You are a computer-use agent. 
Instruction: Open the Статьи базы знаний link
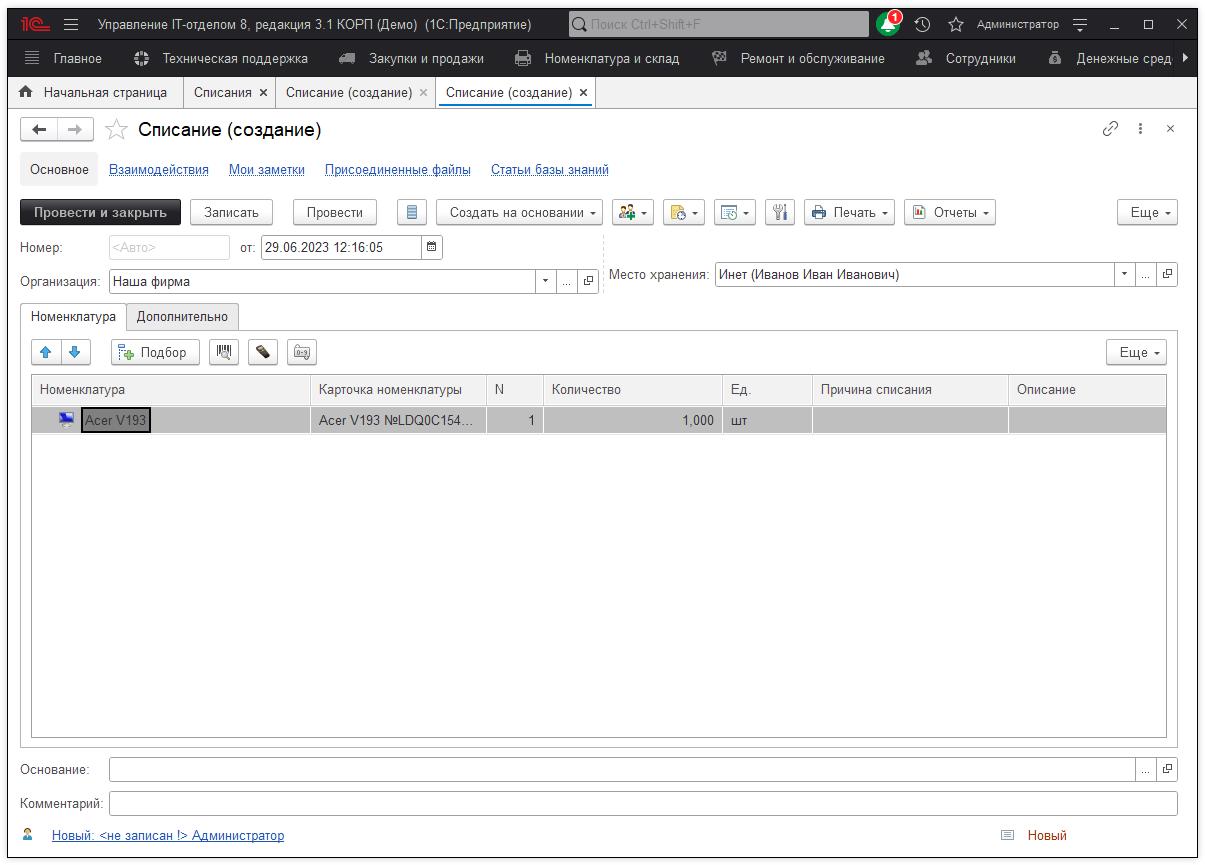click(549, 170)
